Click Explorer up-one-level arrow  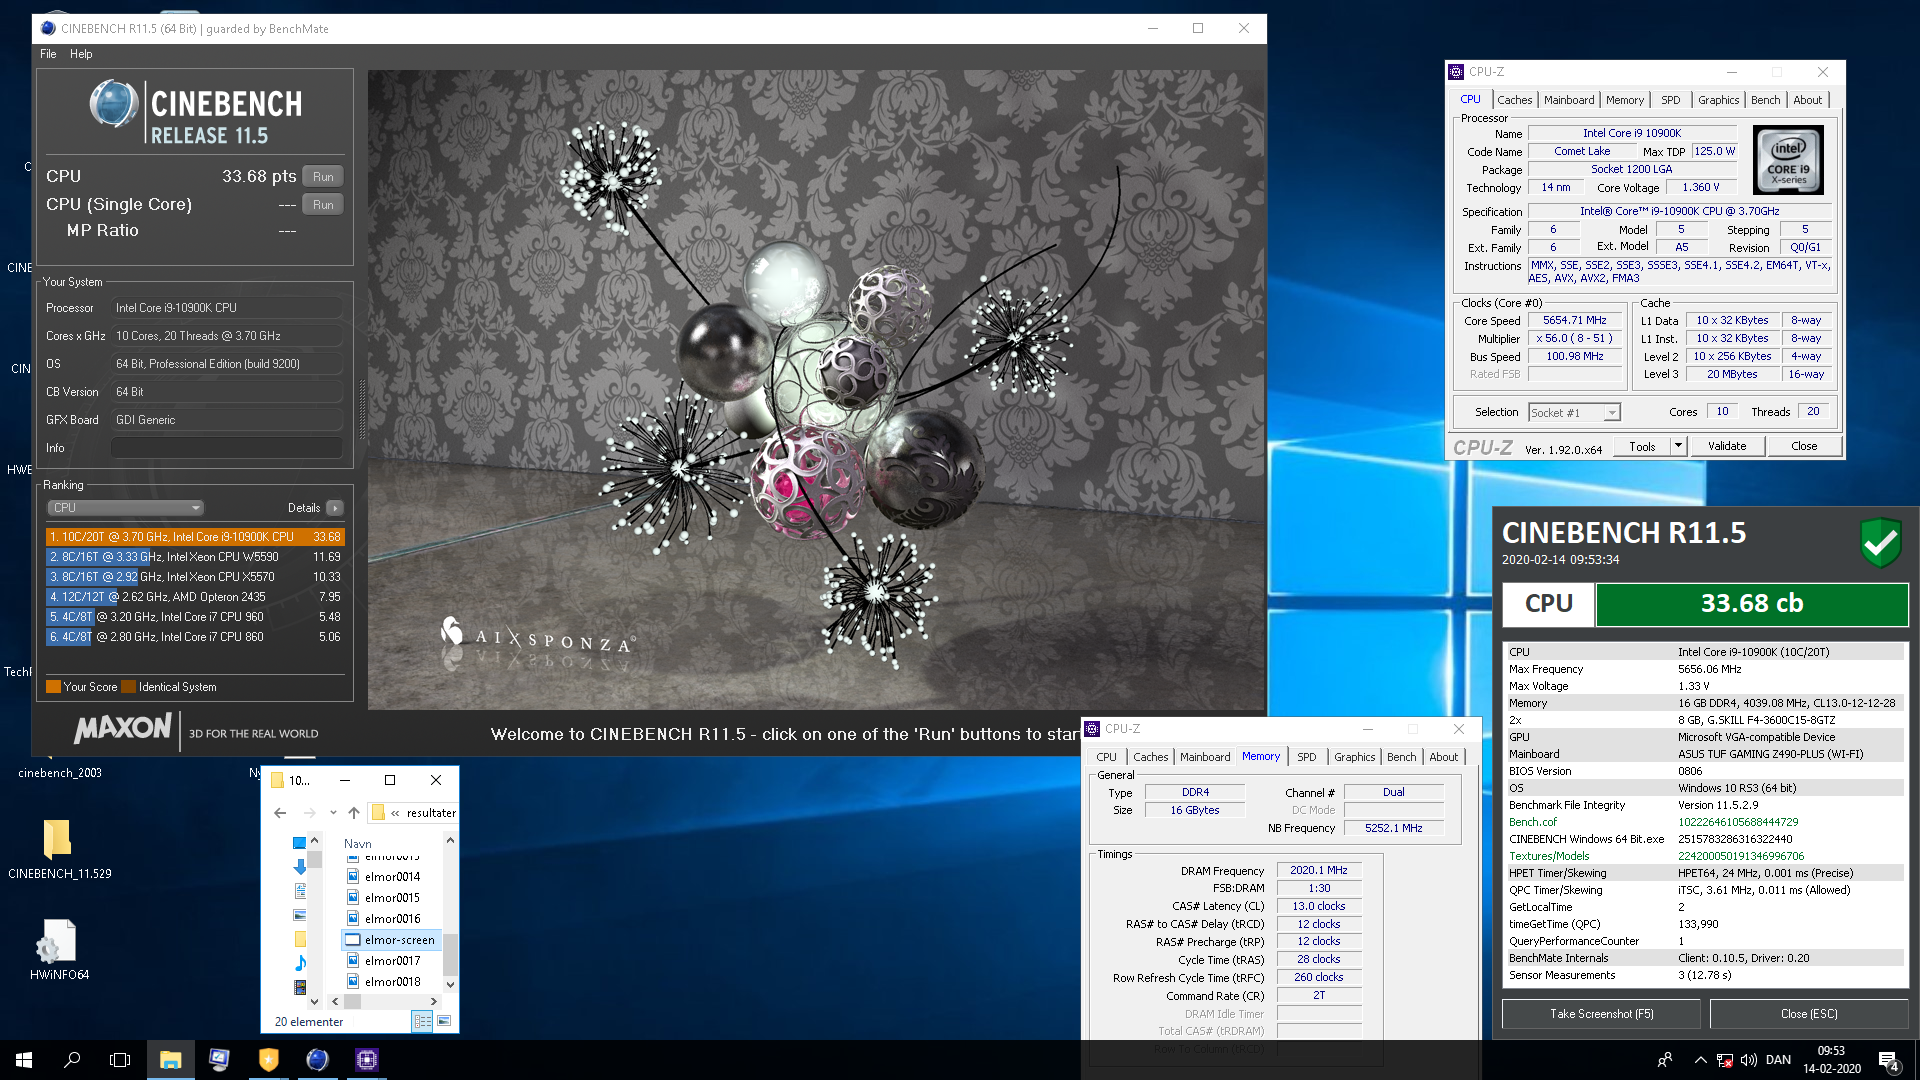pyautogui.click(x=354, y=813)
